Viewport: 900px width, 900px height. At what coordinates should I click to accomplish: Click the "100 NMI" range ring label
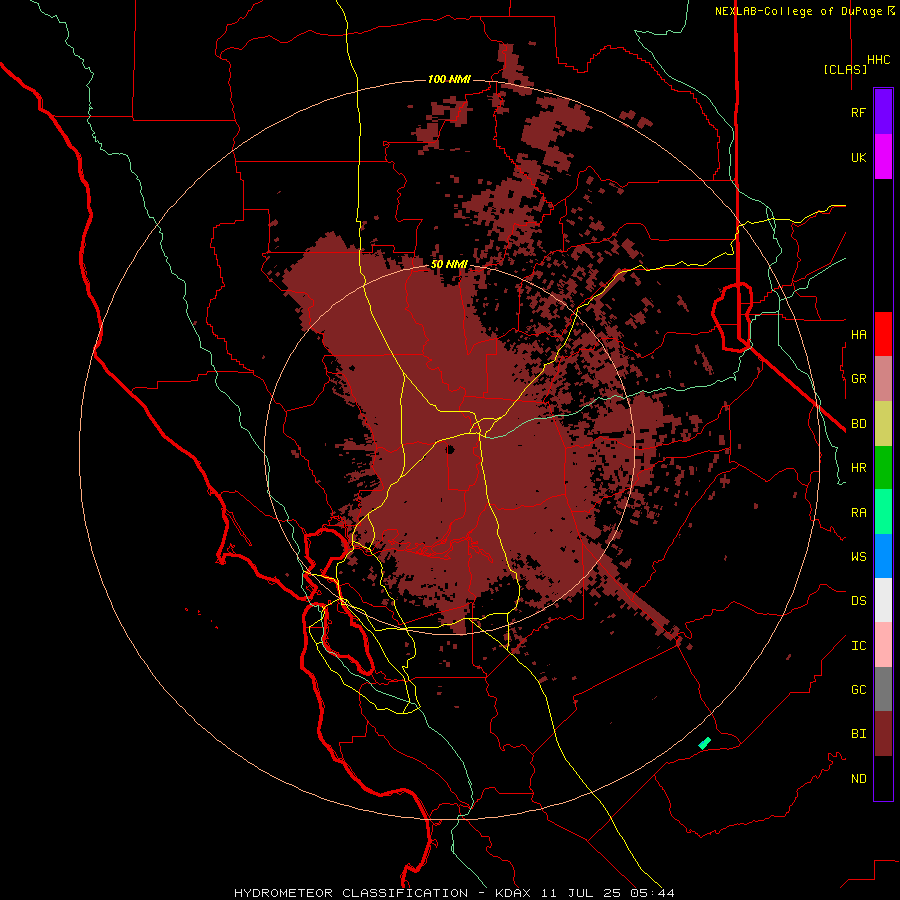449,79
